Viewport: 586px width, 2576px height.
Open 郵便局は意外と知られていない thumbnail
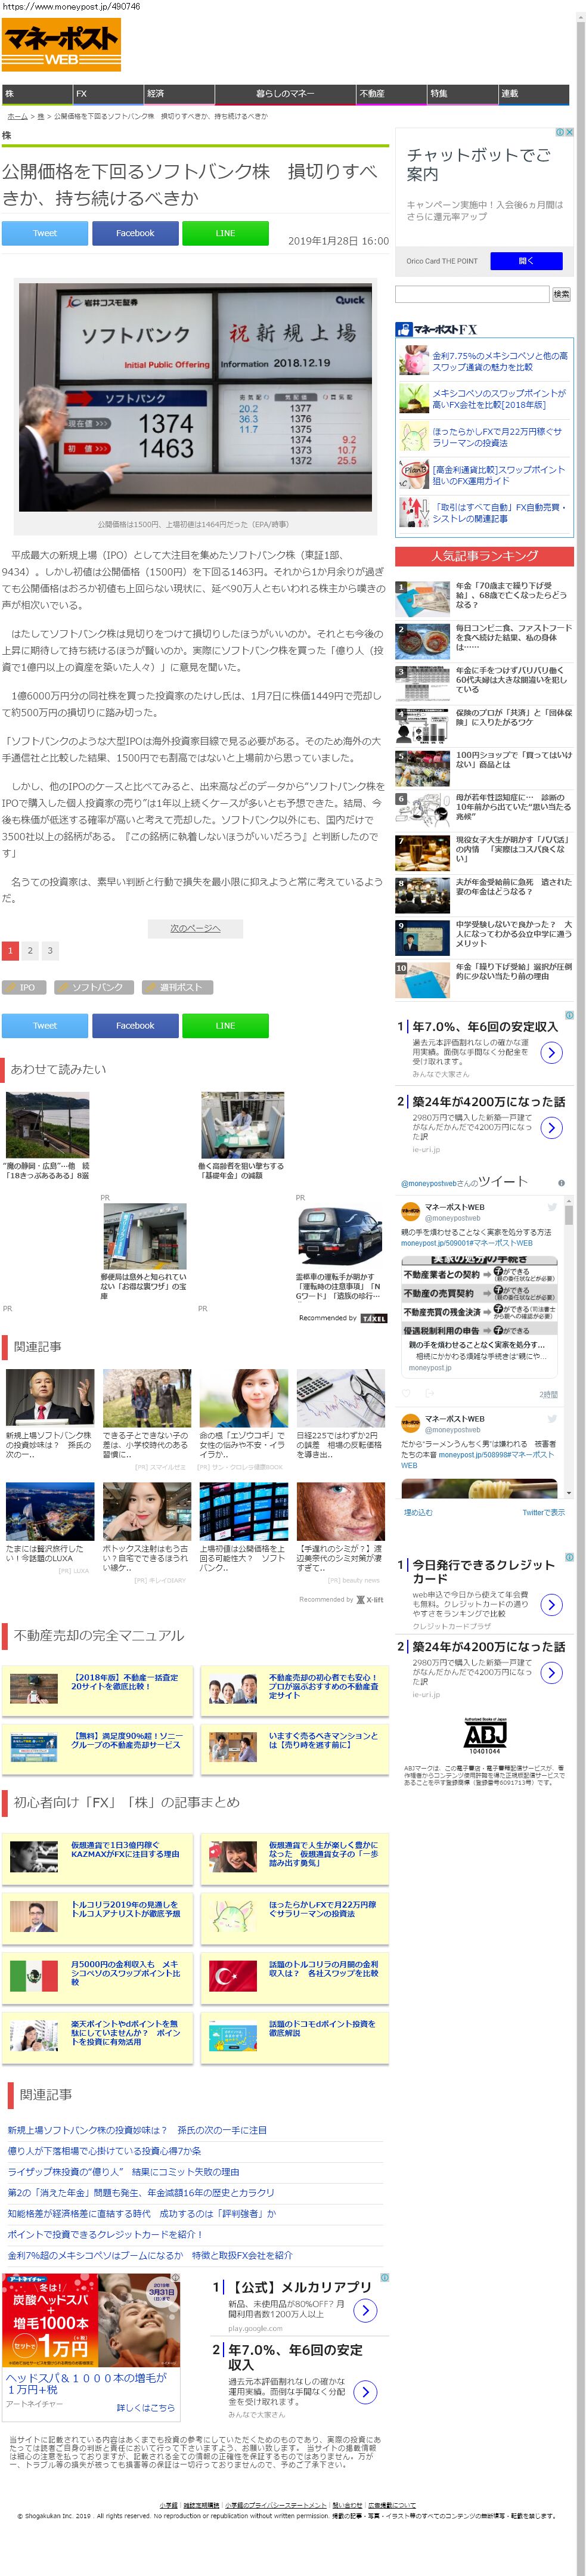pyautogui.click(x=144, y=1237)
